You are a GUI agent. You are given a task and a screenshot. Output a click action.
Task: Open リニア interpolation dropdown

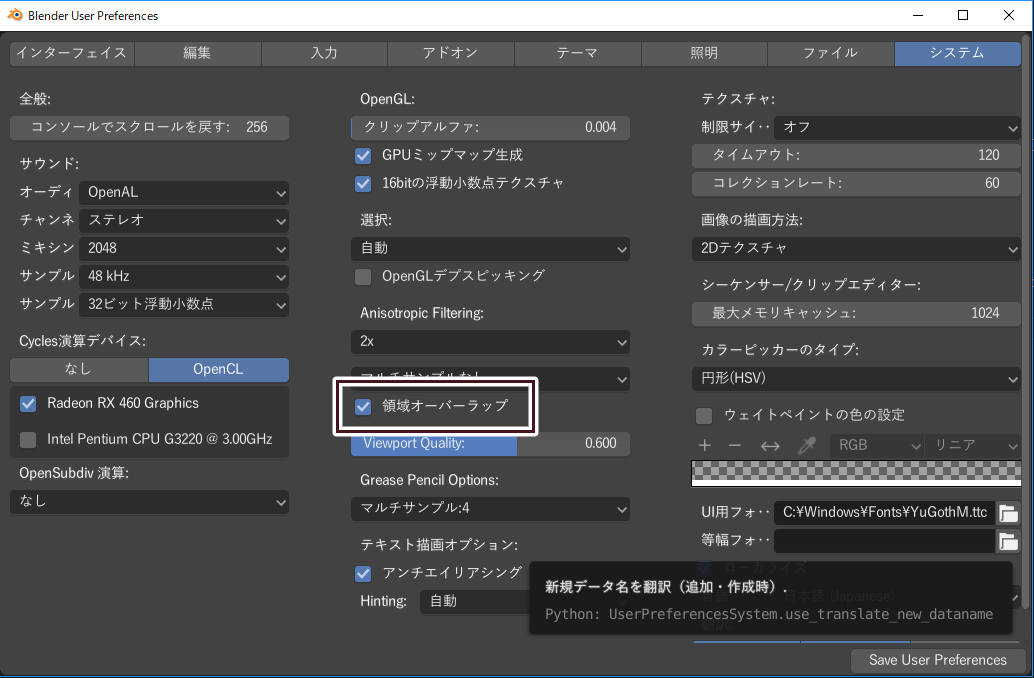pos(972,445)
